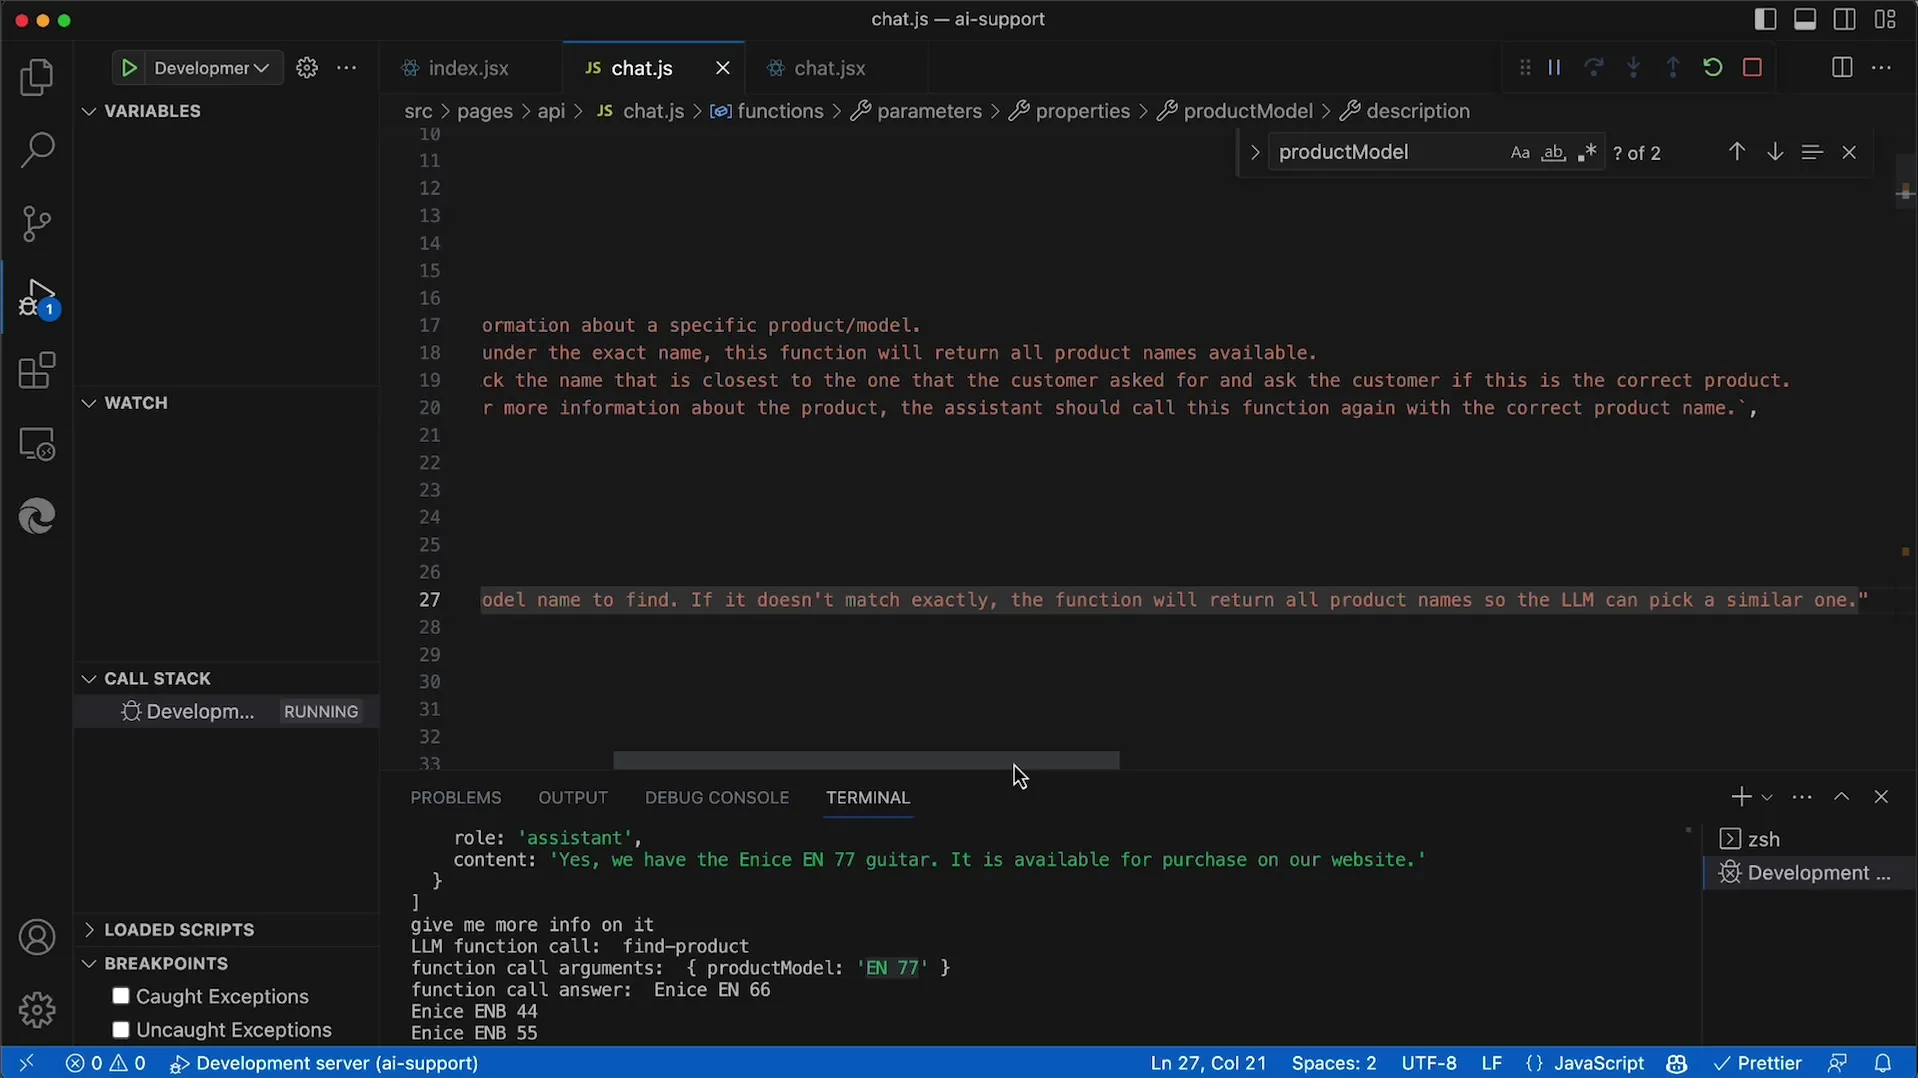Toggle primary side bar layout icon

coord(1766,19)
